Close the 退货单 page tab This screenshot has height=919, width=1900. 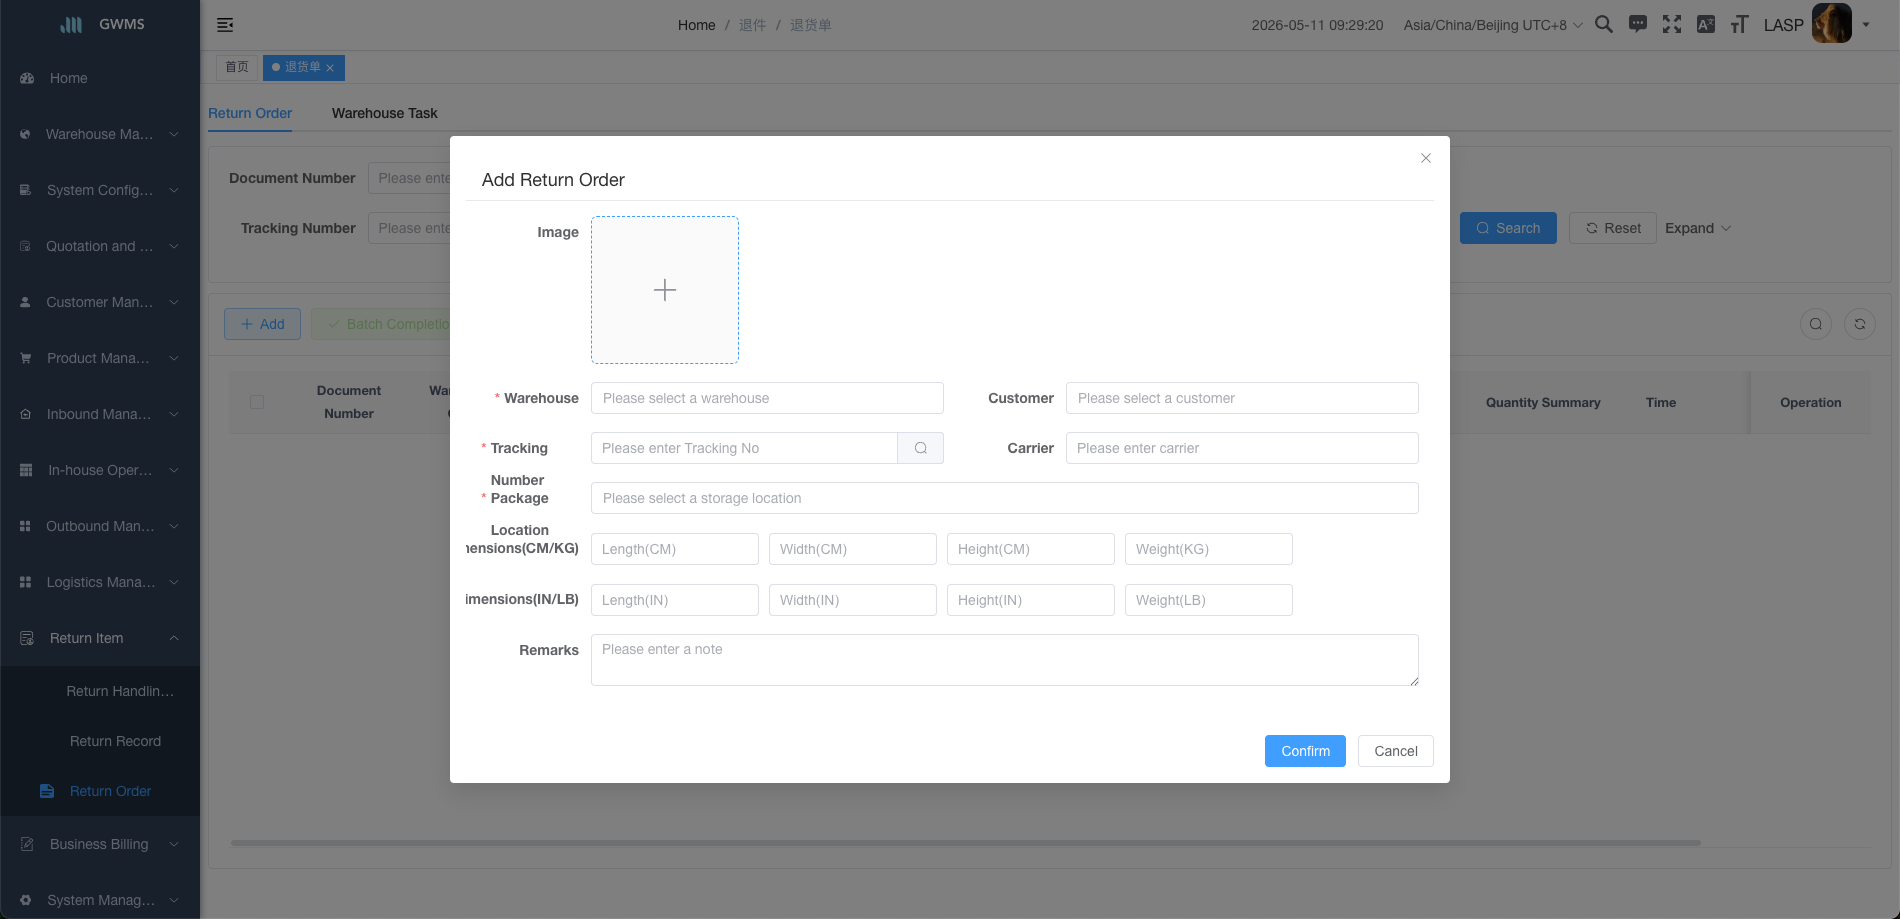click(330, 68)
